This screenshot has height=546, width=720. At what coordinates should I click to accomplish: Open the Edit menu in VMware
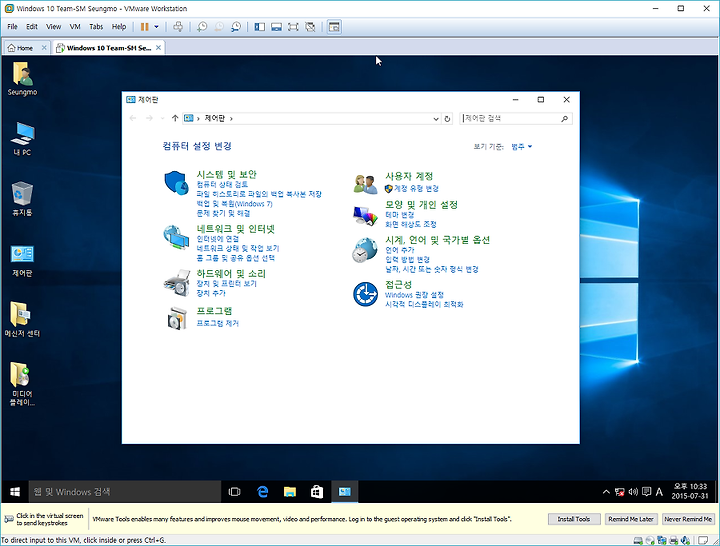pyautogui.click(x=32, y=27)
